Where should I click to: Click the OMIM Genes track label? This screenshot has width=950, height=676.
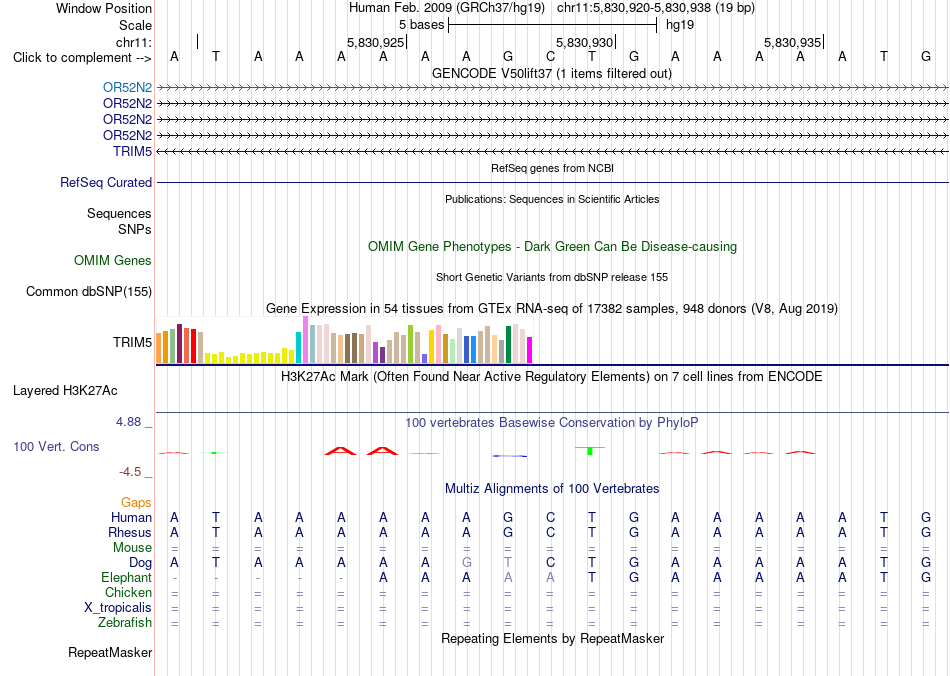click(113, 260)
